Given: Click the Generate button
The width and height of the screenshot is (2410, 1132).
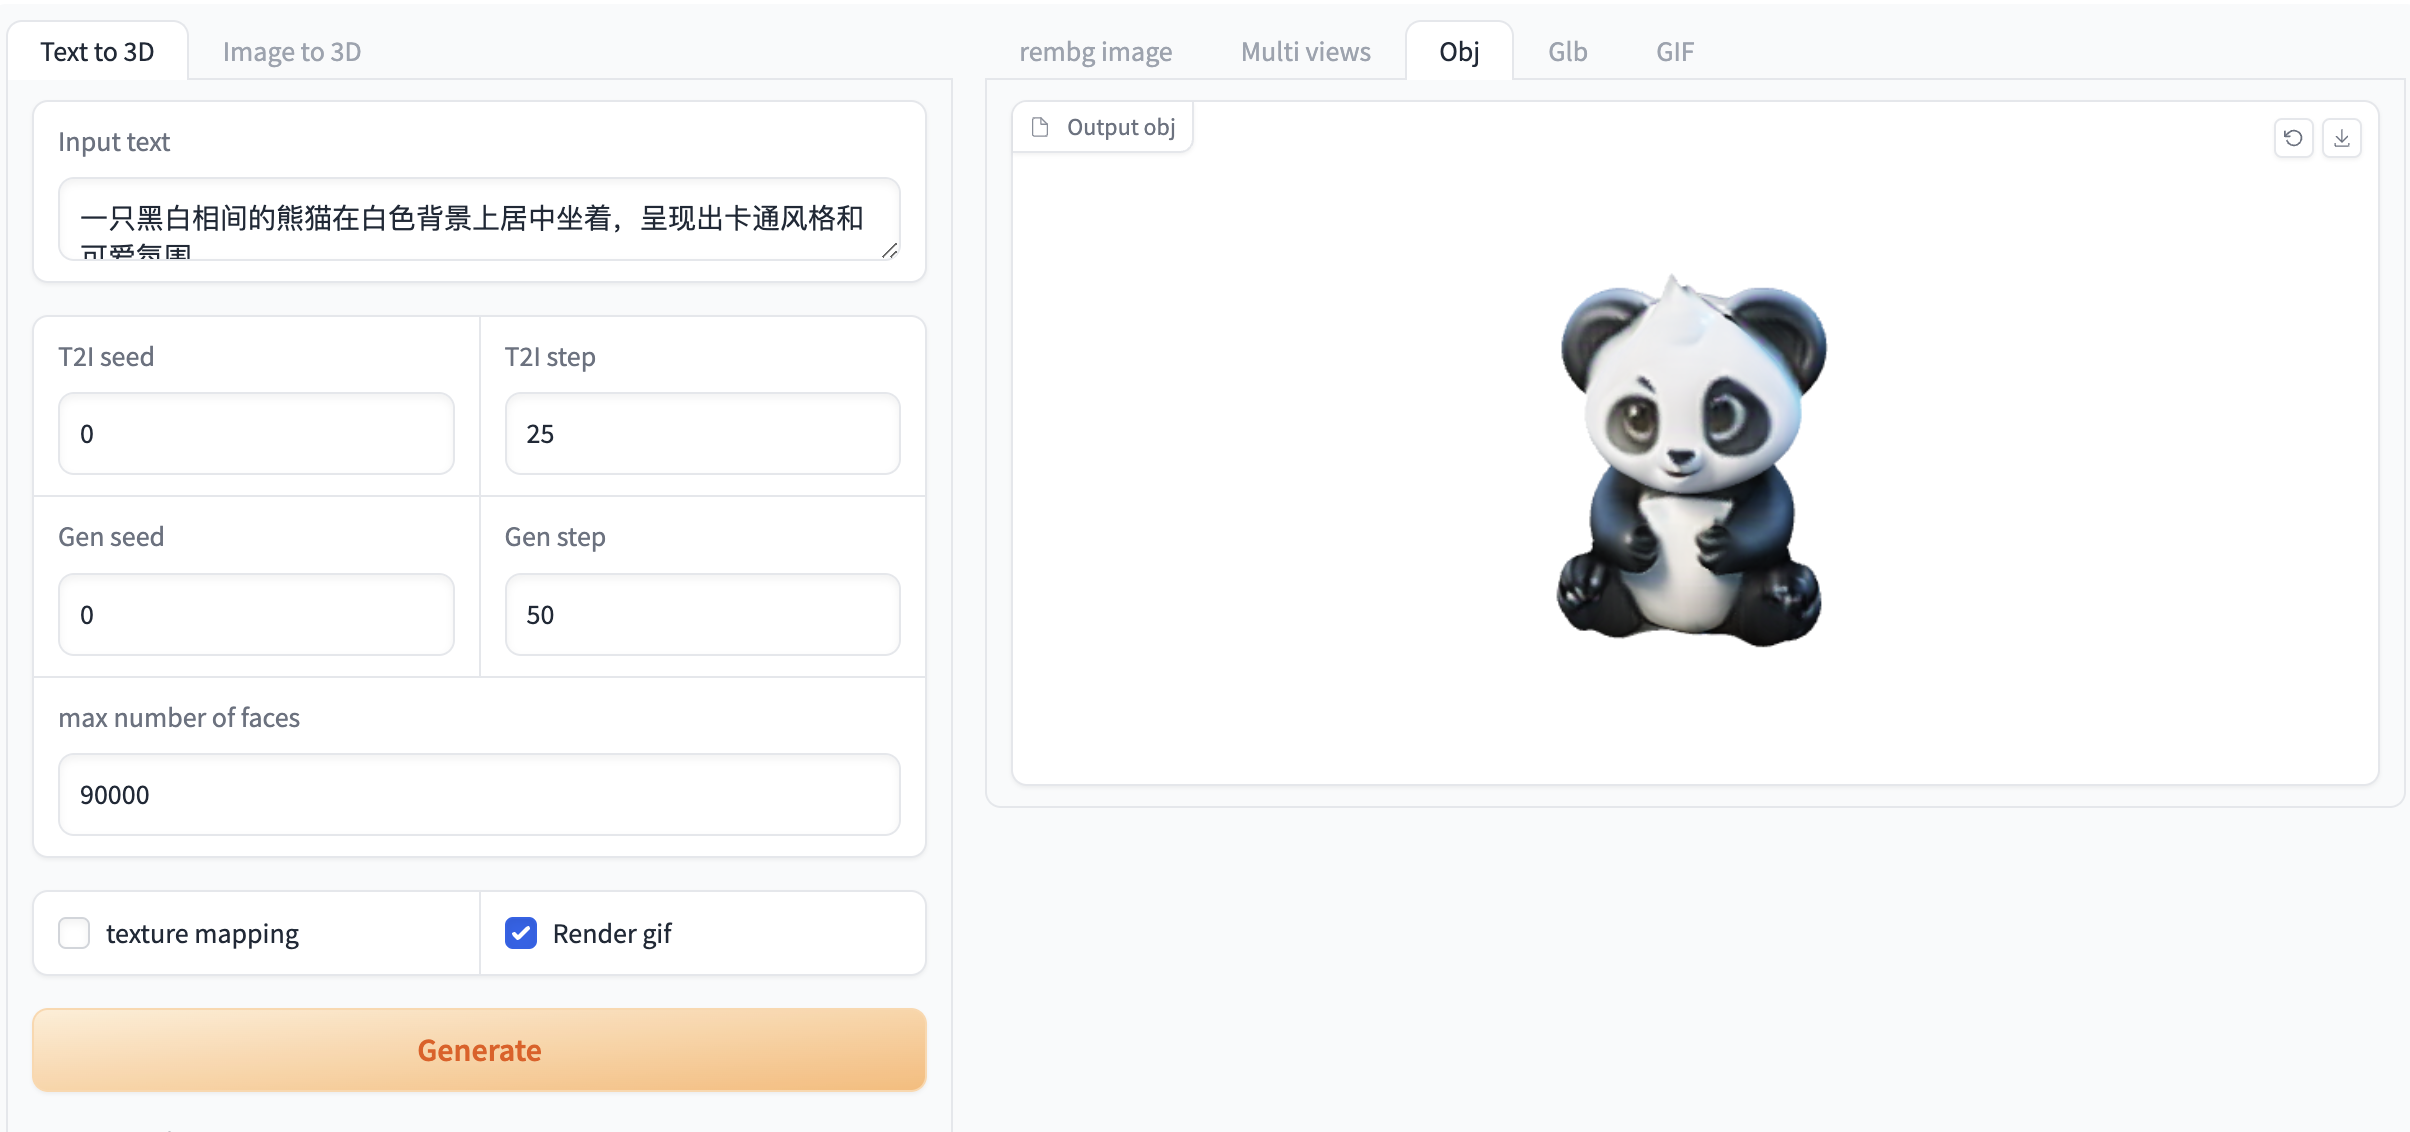Looking at the screenshot, I should coord(479,1050).
